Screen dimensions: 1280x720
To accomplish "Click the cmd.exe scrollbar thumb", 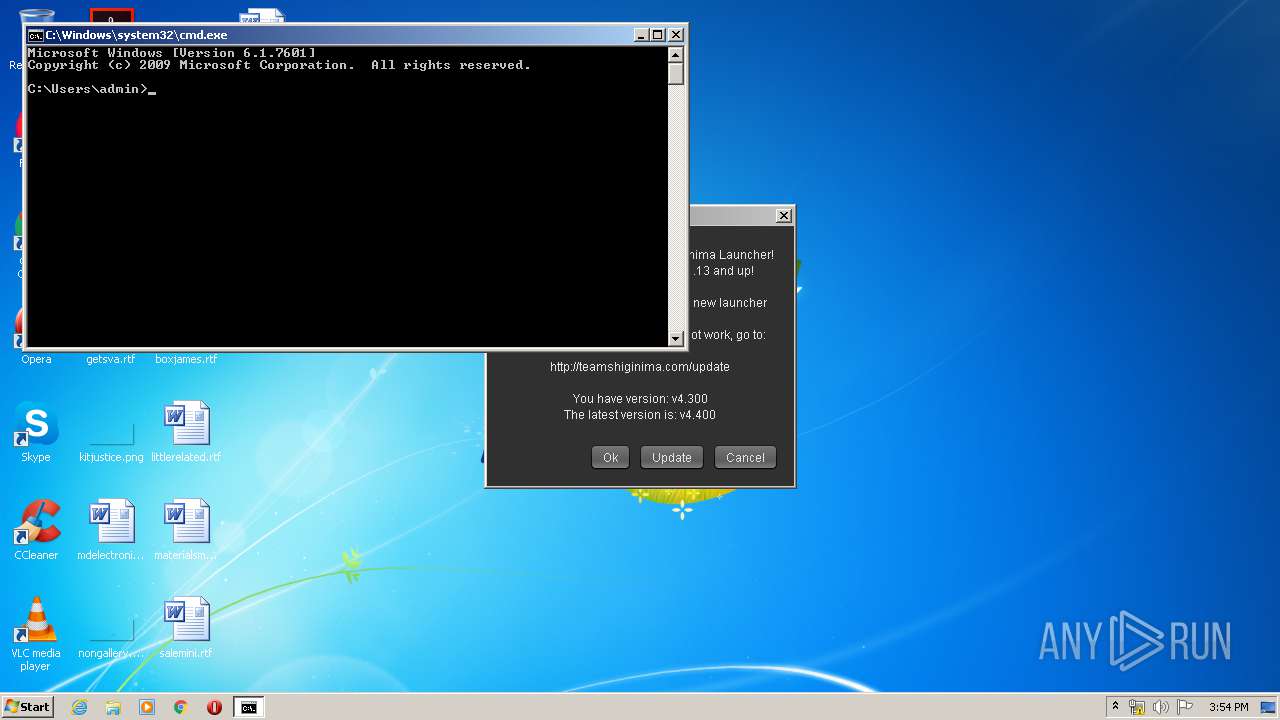I will [676, 74].
